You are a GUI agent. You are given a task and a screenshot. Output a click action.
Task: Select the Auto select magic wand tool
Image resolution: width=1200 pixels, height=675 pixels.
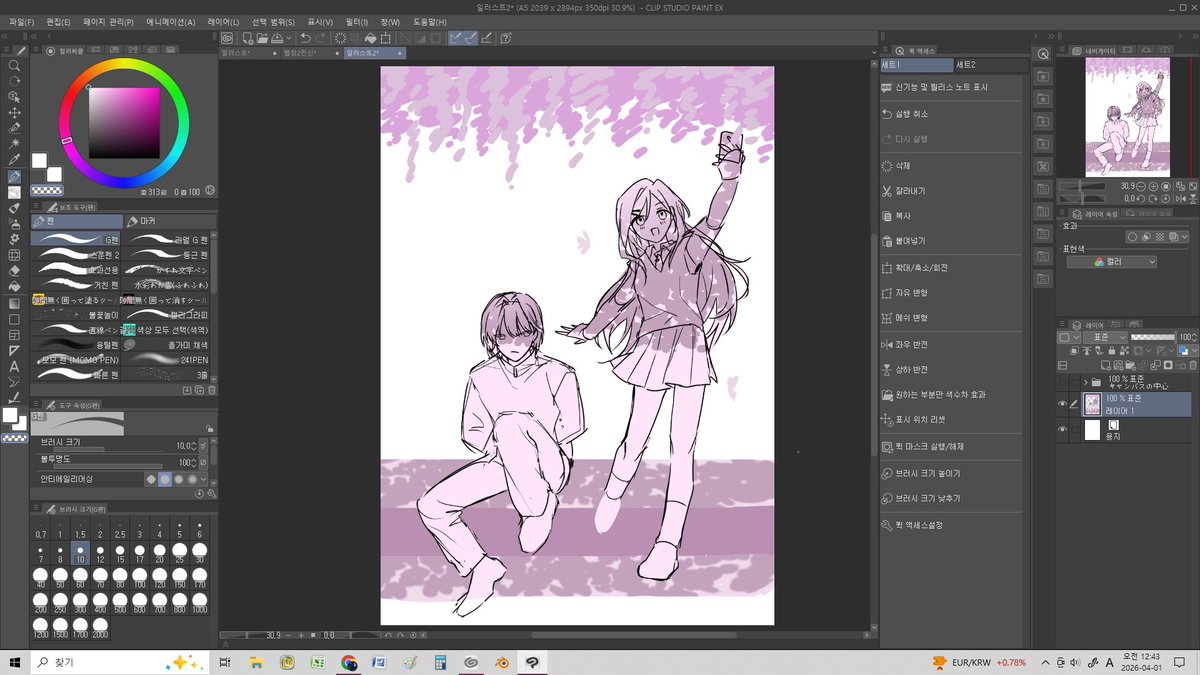click(14, 144)
